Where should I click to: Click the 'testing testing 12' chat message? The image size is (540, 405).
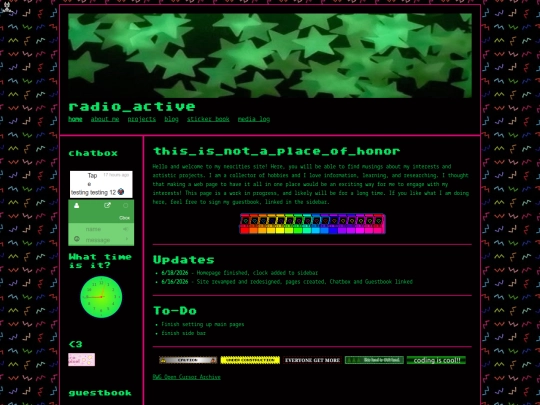click(94, 193)
